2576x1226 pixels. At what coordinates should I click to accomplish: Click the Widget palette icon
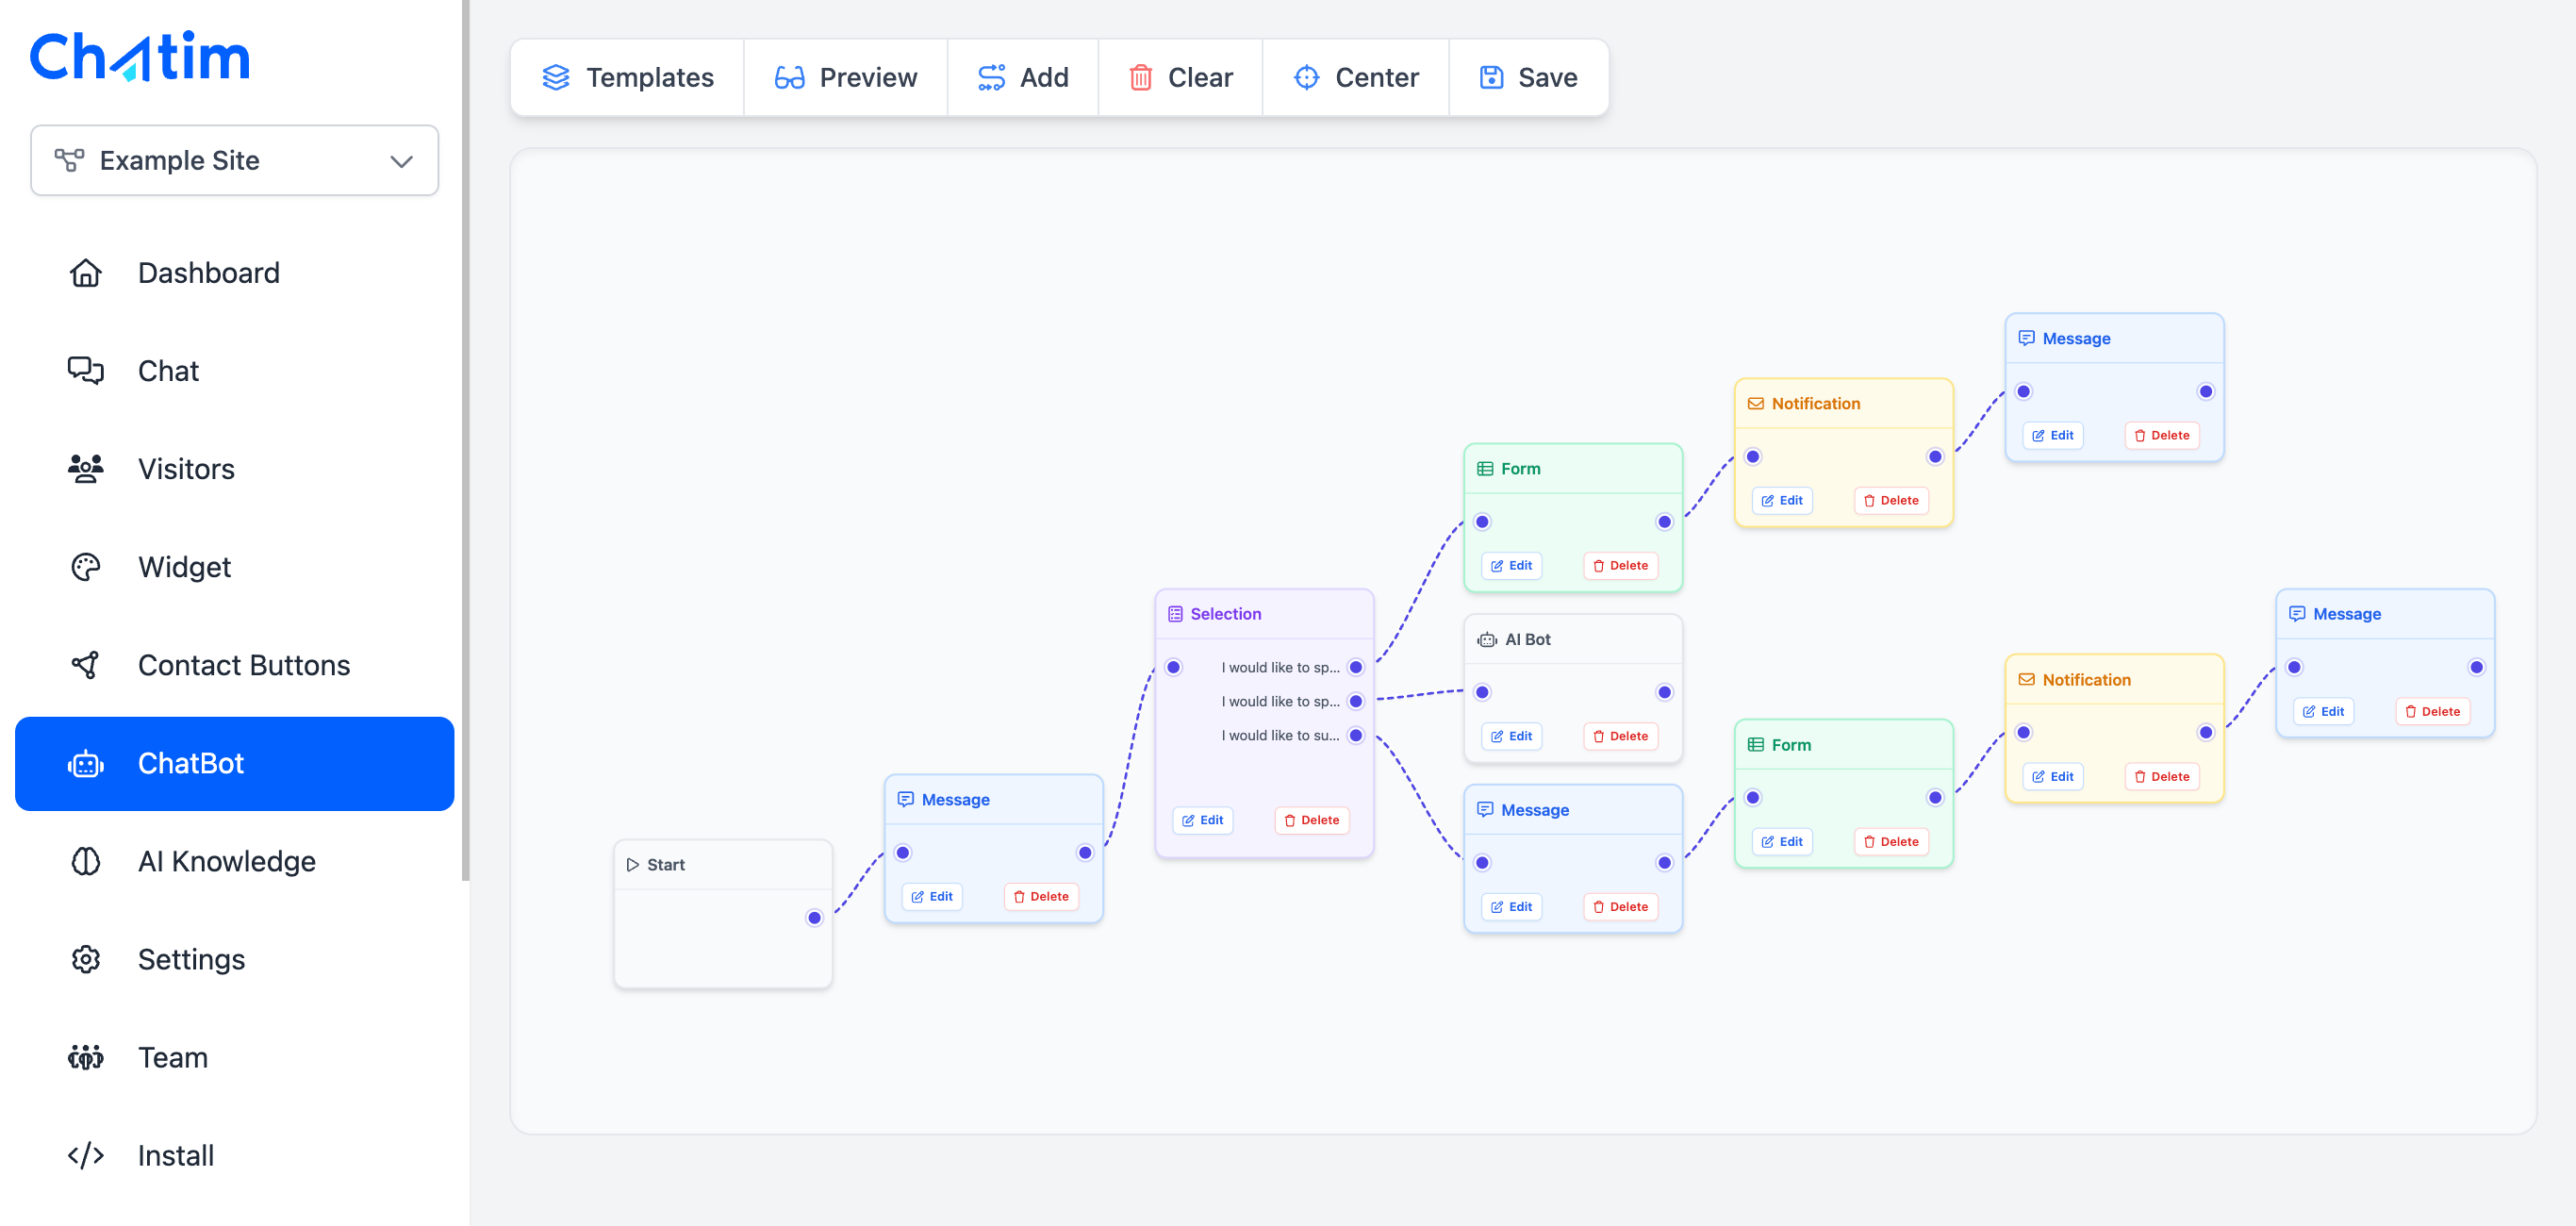(86, 567)
